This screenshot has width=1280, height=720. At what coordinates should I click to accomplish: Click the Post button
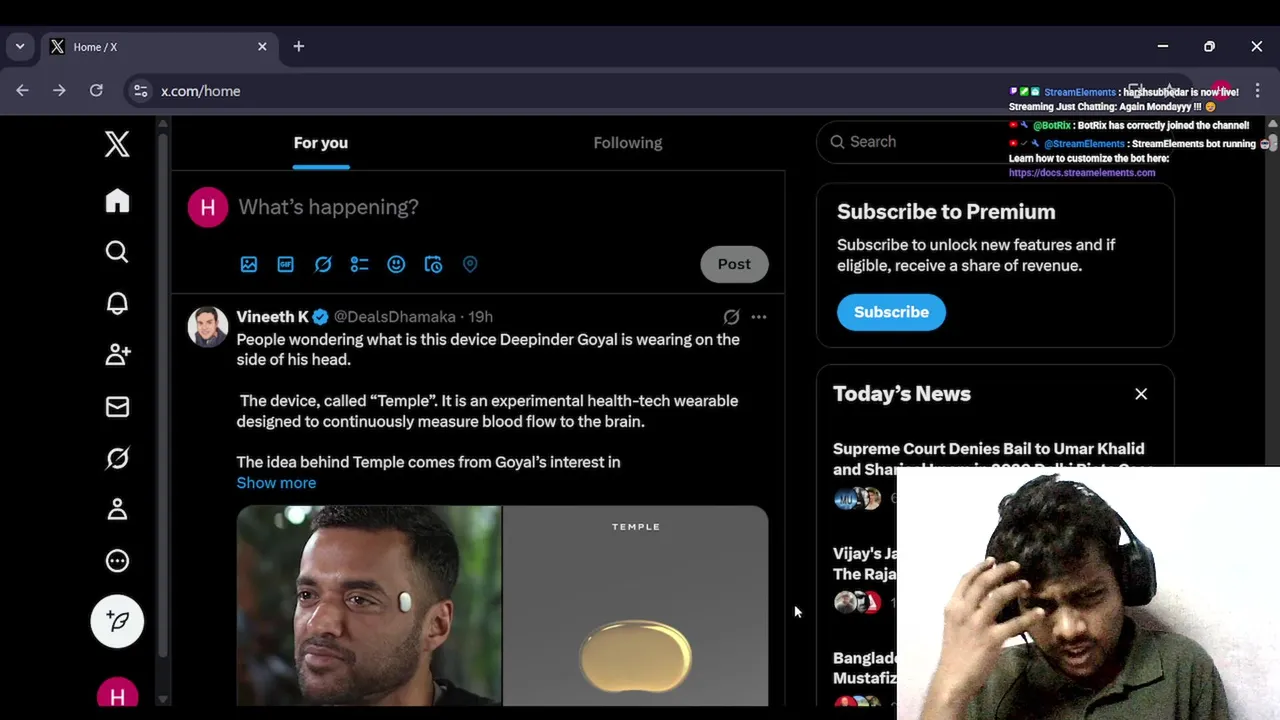(x=734, y=264)
